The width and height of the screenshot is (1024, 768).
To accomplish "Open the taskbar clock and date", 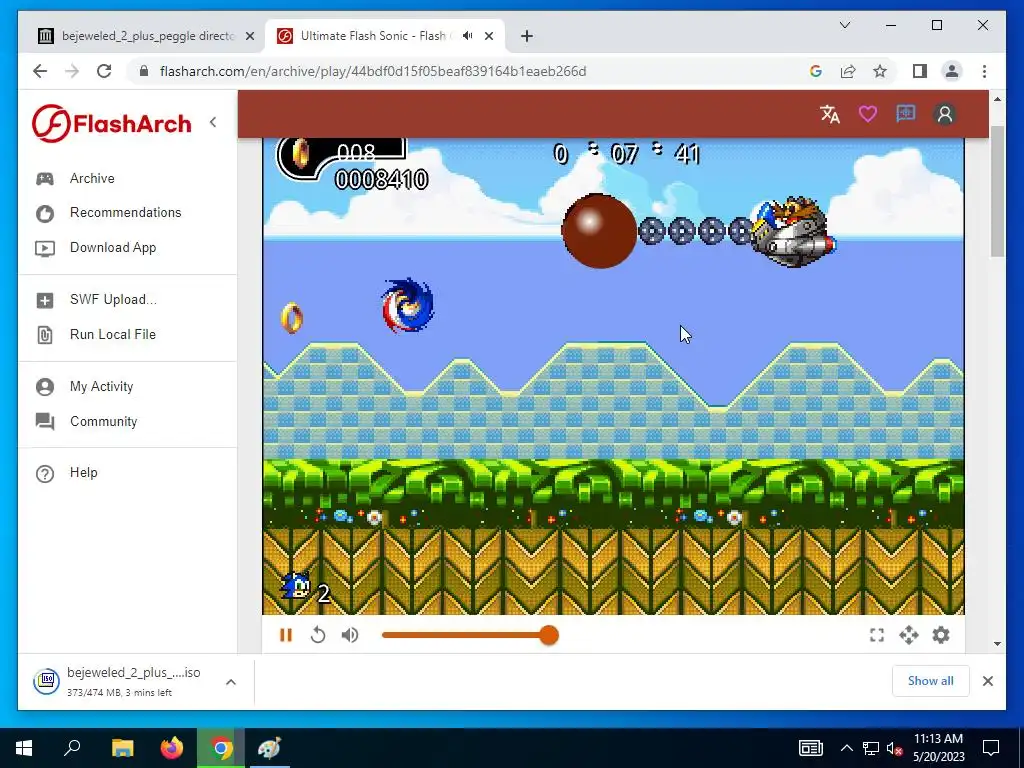I will click(x=938, y=748).
